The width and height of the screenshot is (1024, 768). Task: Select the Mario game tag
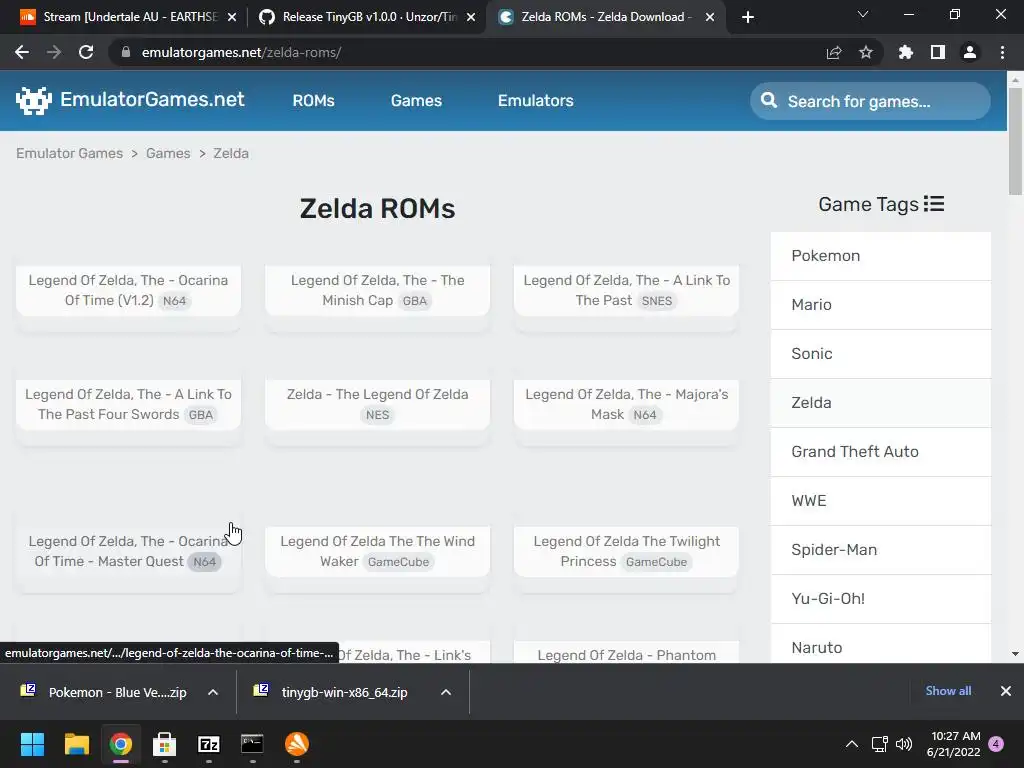(880, 305)
